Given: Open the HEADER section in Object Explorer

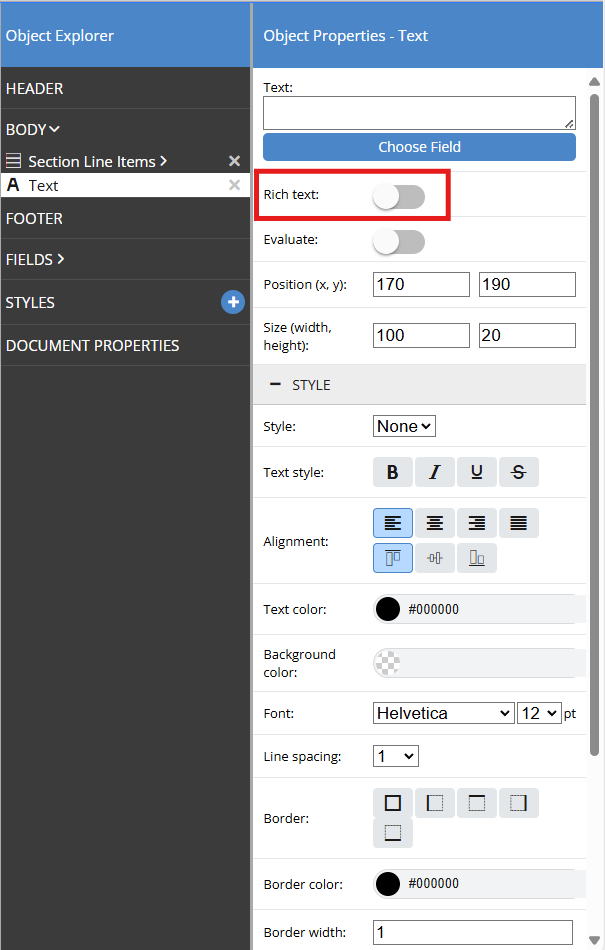Looking at the screenshot, I should (35, 89).
